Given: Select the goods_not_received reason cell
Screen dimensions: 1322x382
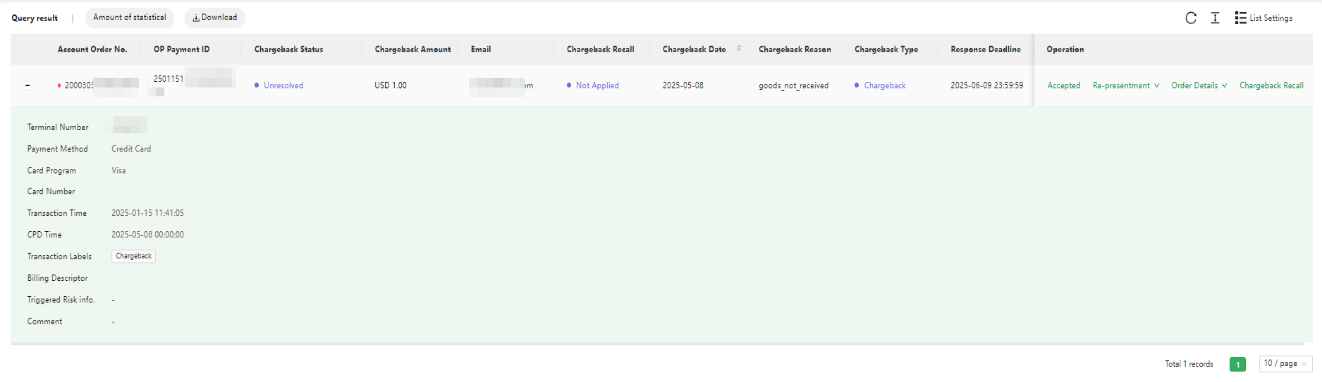Looking at the screenshot, I should (793, 85).
